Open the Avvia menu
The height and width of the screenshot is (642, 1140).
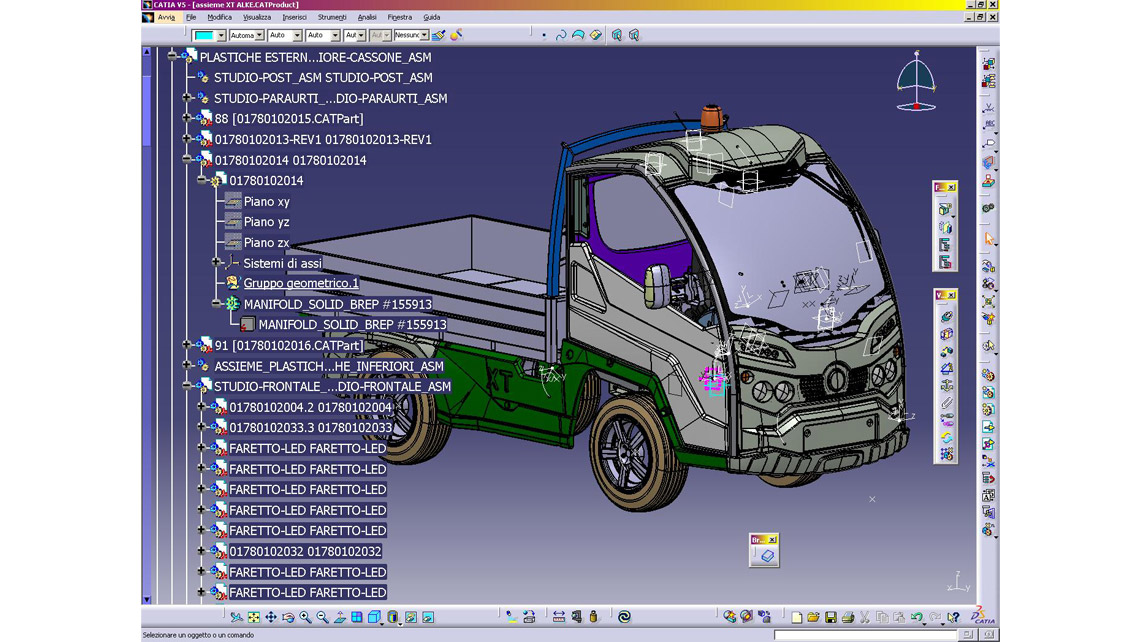(166, 17)
